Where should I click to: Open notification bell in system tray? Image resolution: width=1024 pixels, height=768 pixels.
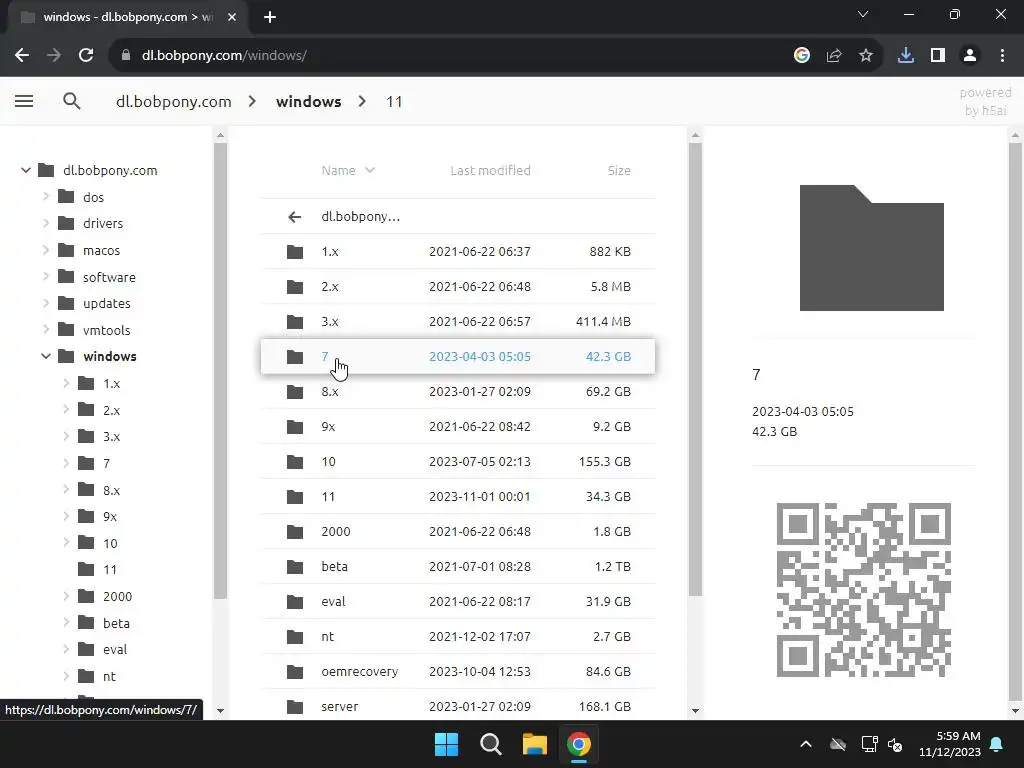(x=997, y=744)
